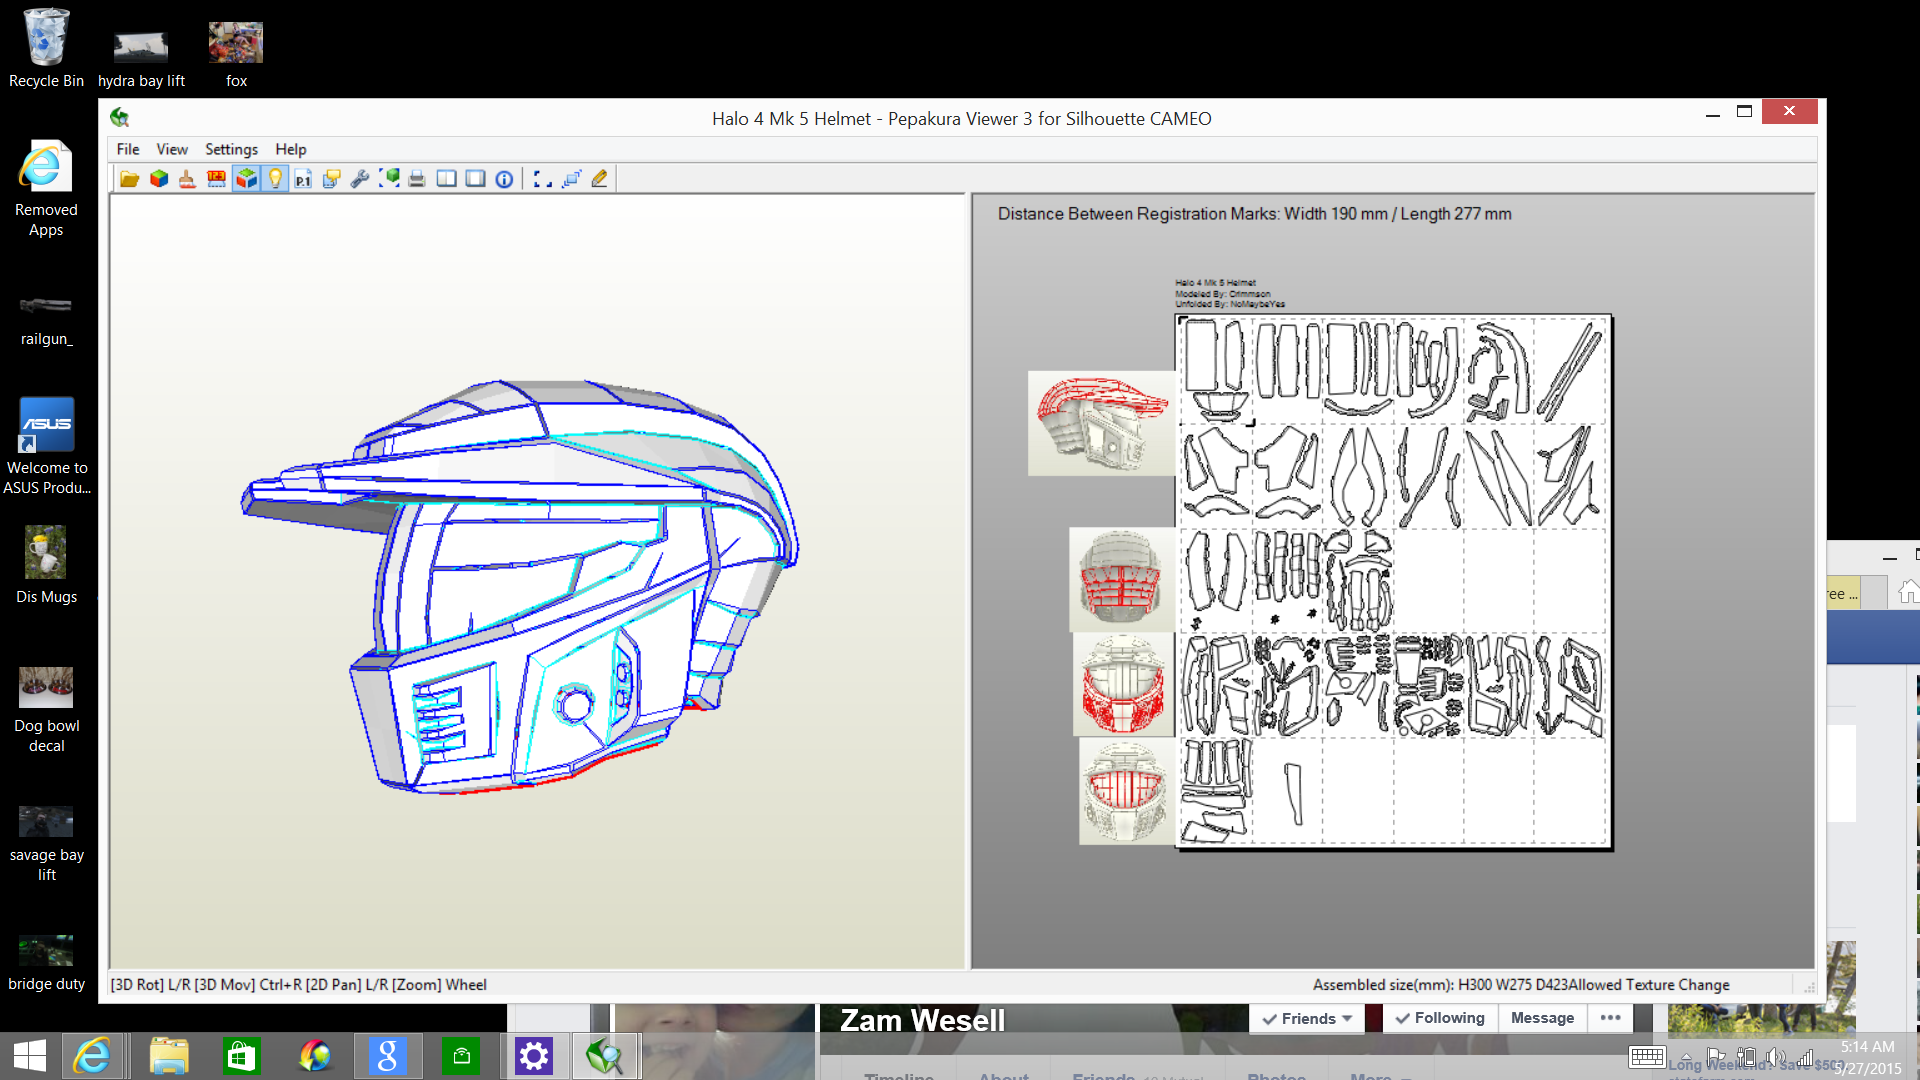Select the hydra bay lift desktop file
Image resolution: width=1920 pixels, height=1080 pixels.
pyautogui.click(x=141, y=58)
